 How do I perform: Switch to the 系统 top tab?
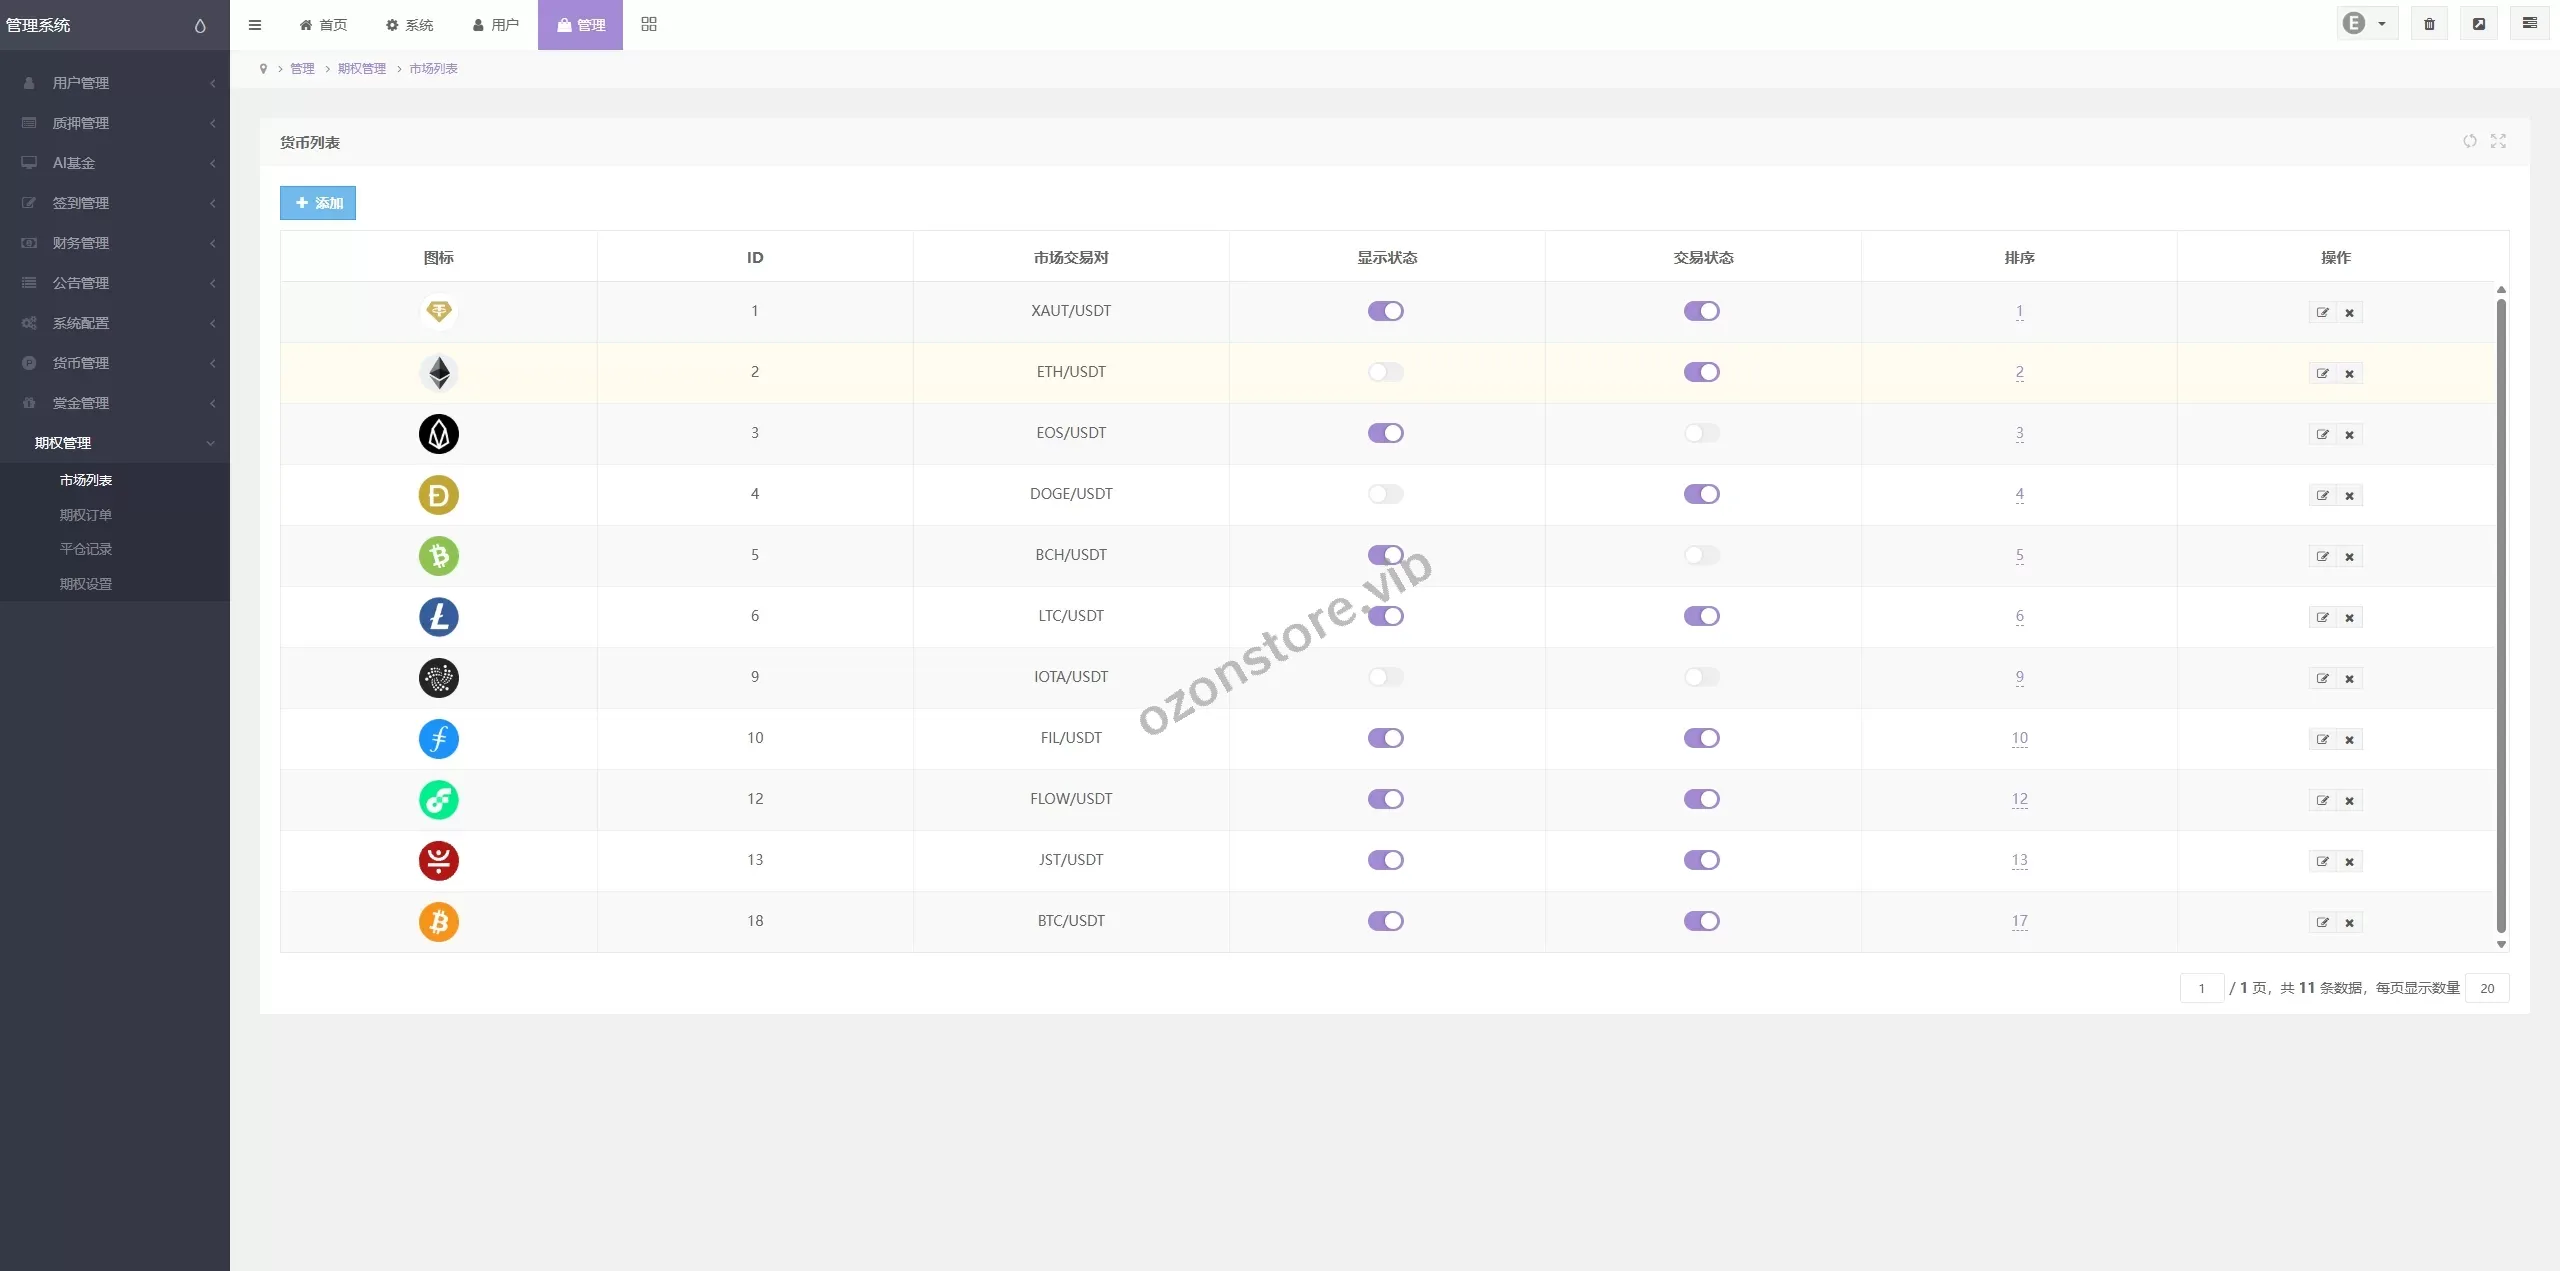click(x=409, y=25)
